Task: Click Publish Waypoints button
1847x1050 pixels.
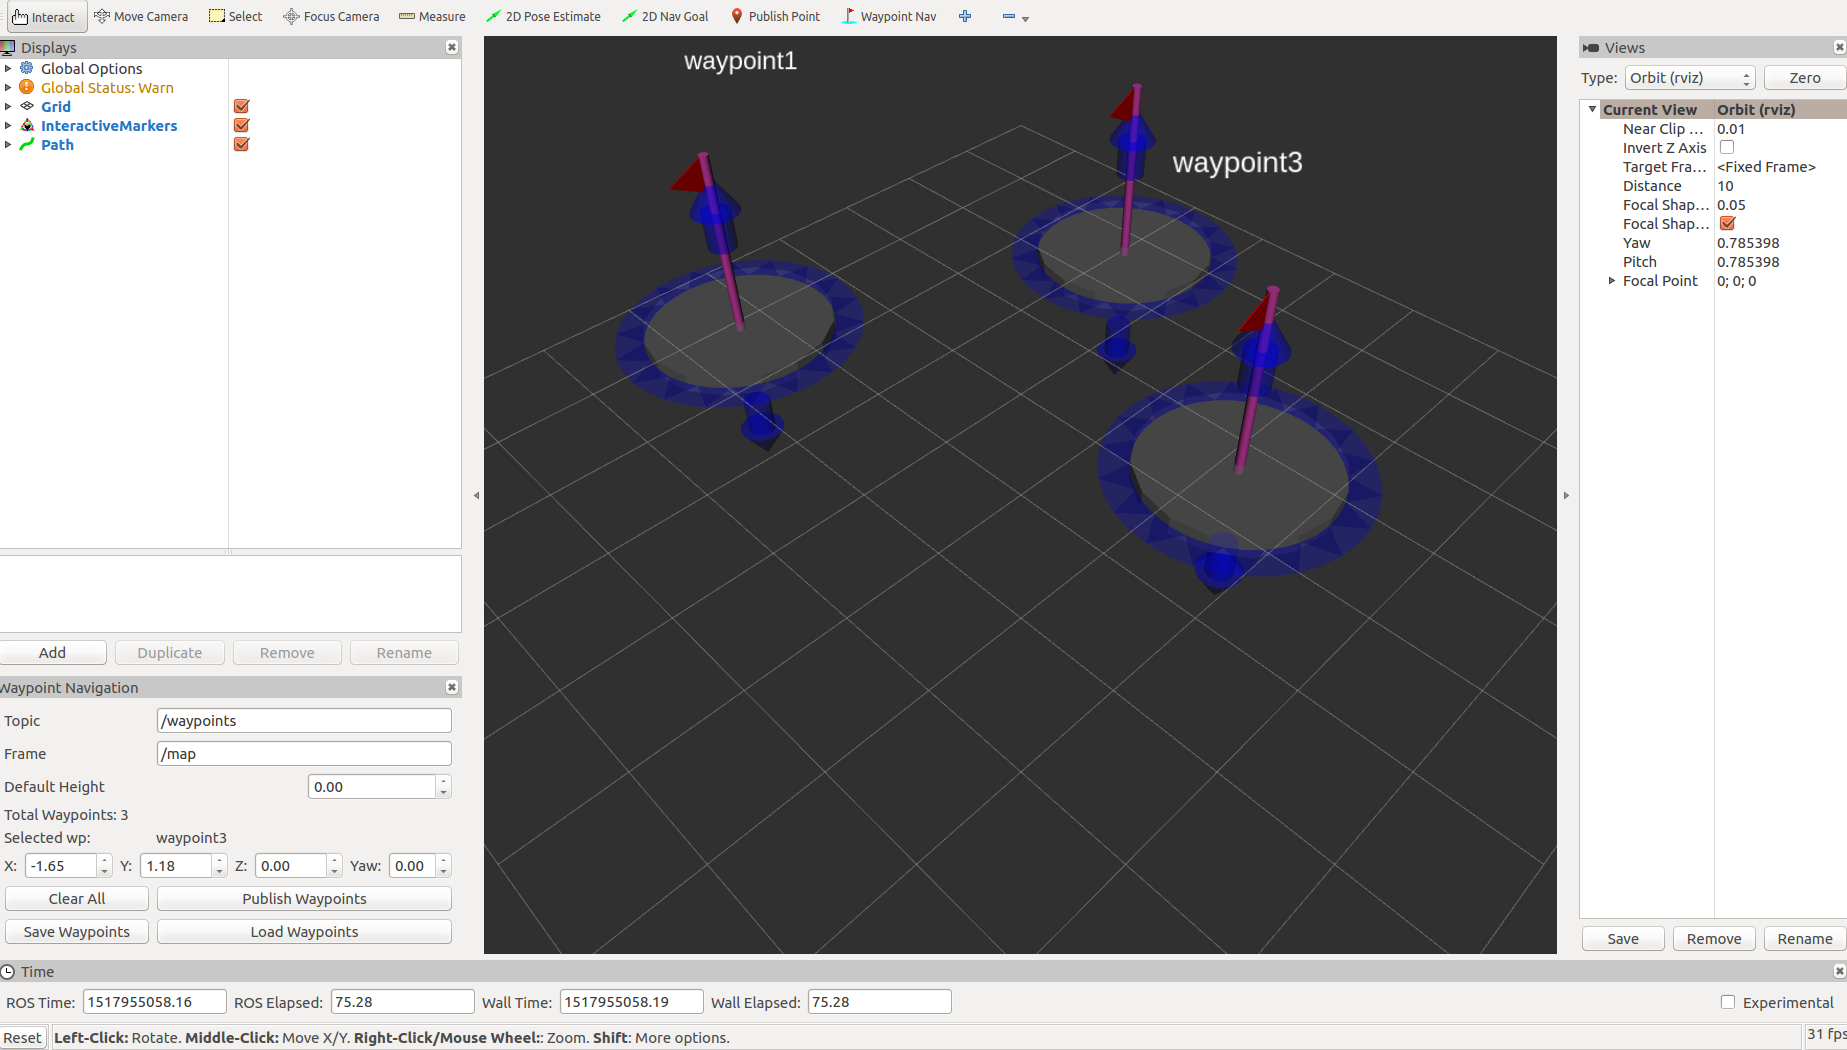Action: [304, 898]
